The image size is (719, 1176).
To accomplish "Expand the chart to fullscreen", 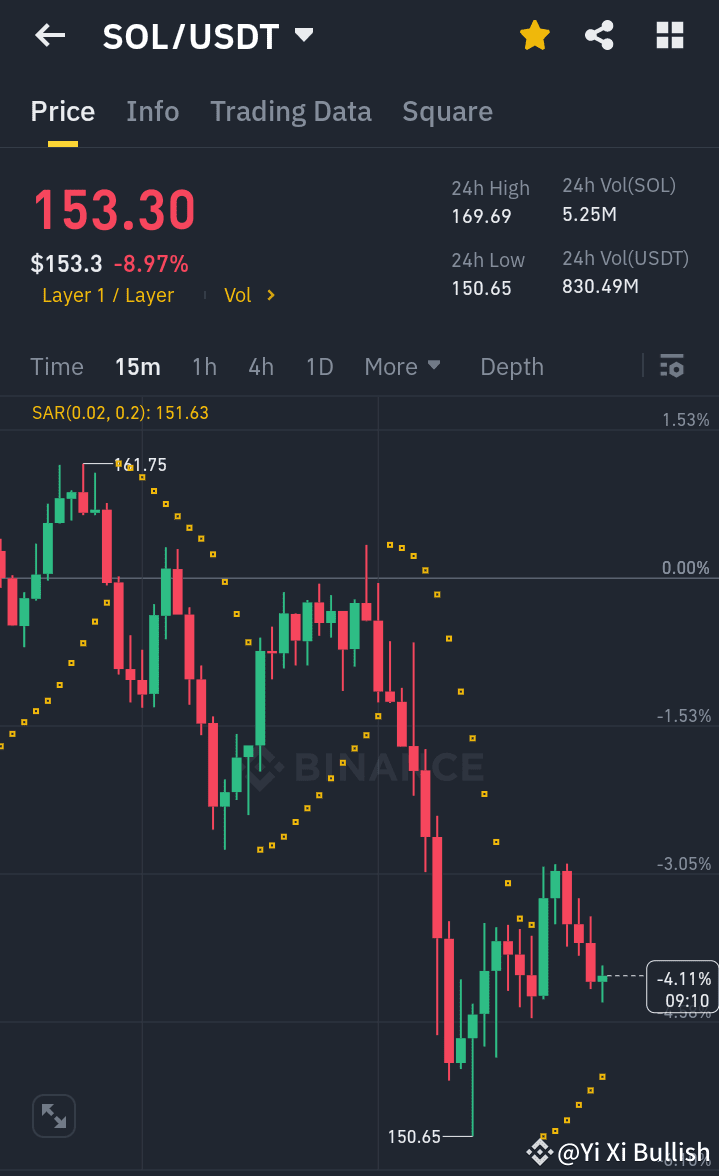I will (x=53, y=1115).
